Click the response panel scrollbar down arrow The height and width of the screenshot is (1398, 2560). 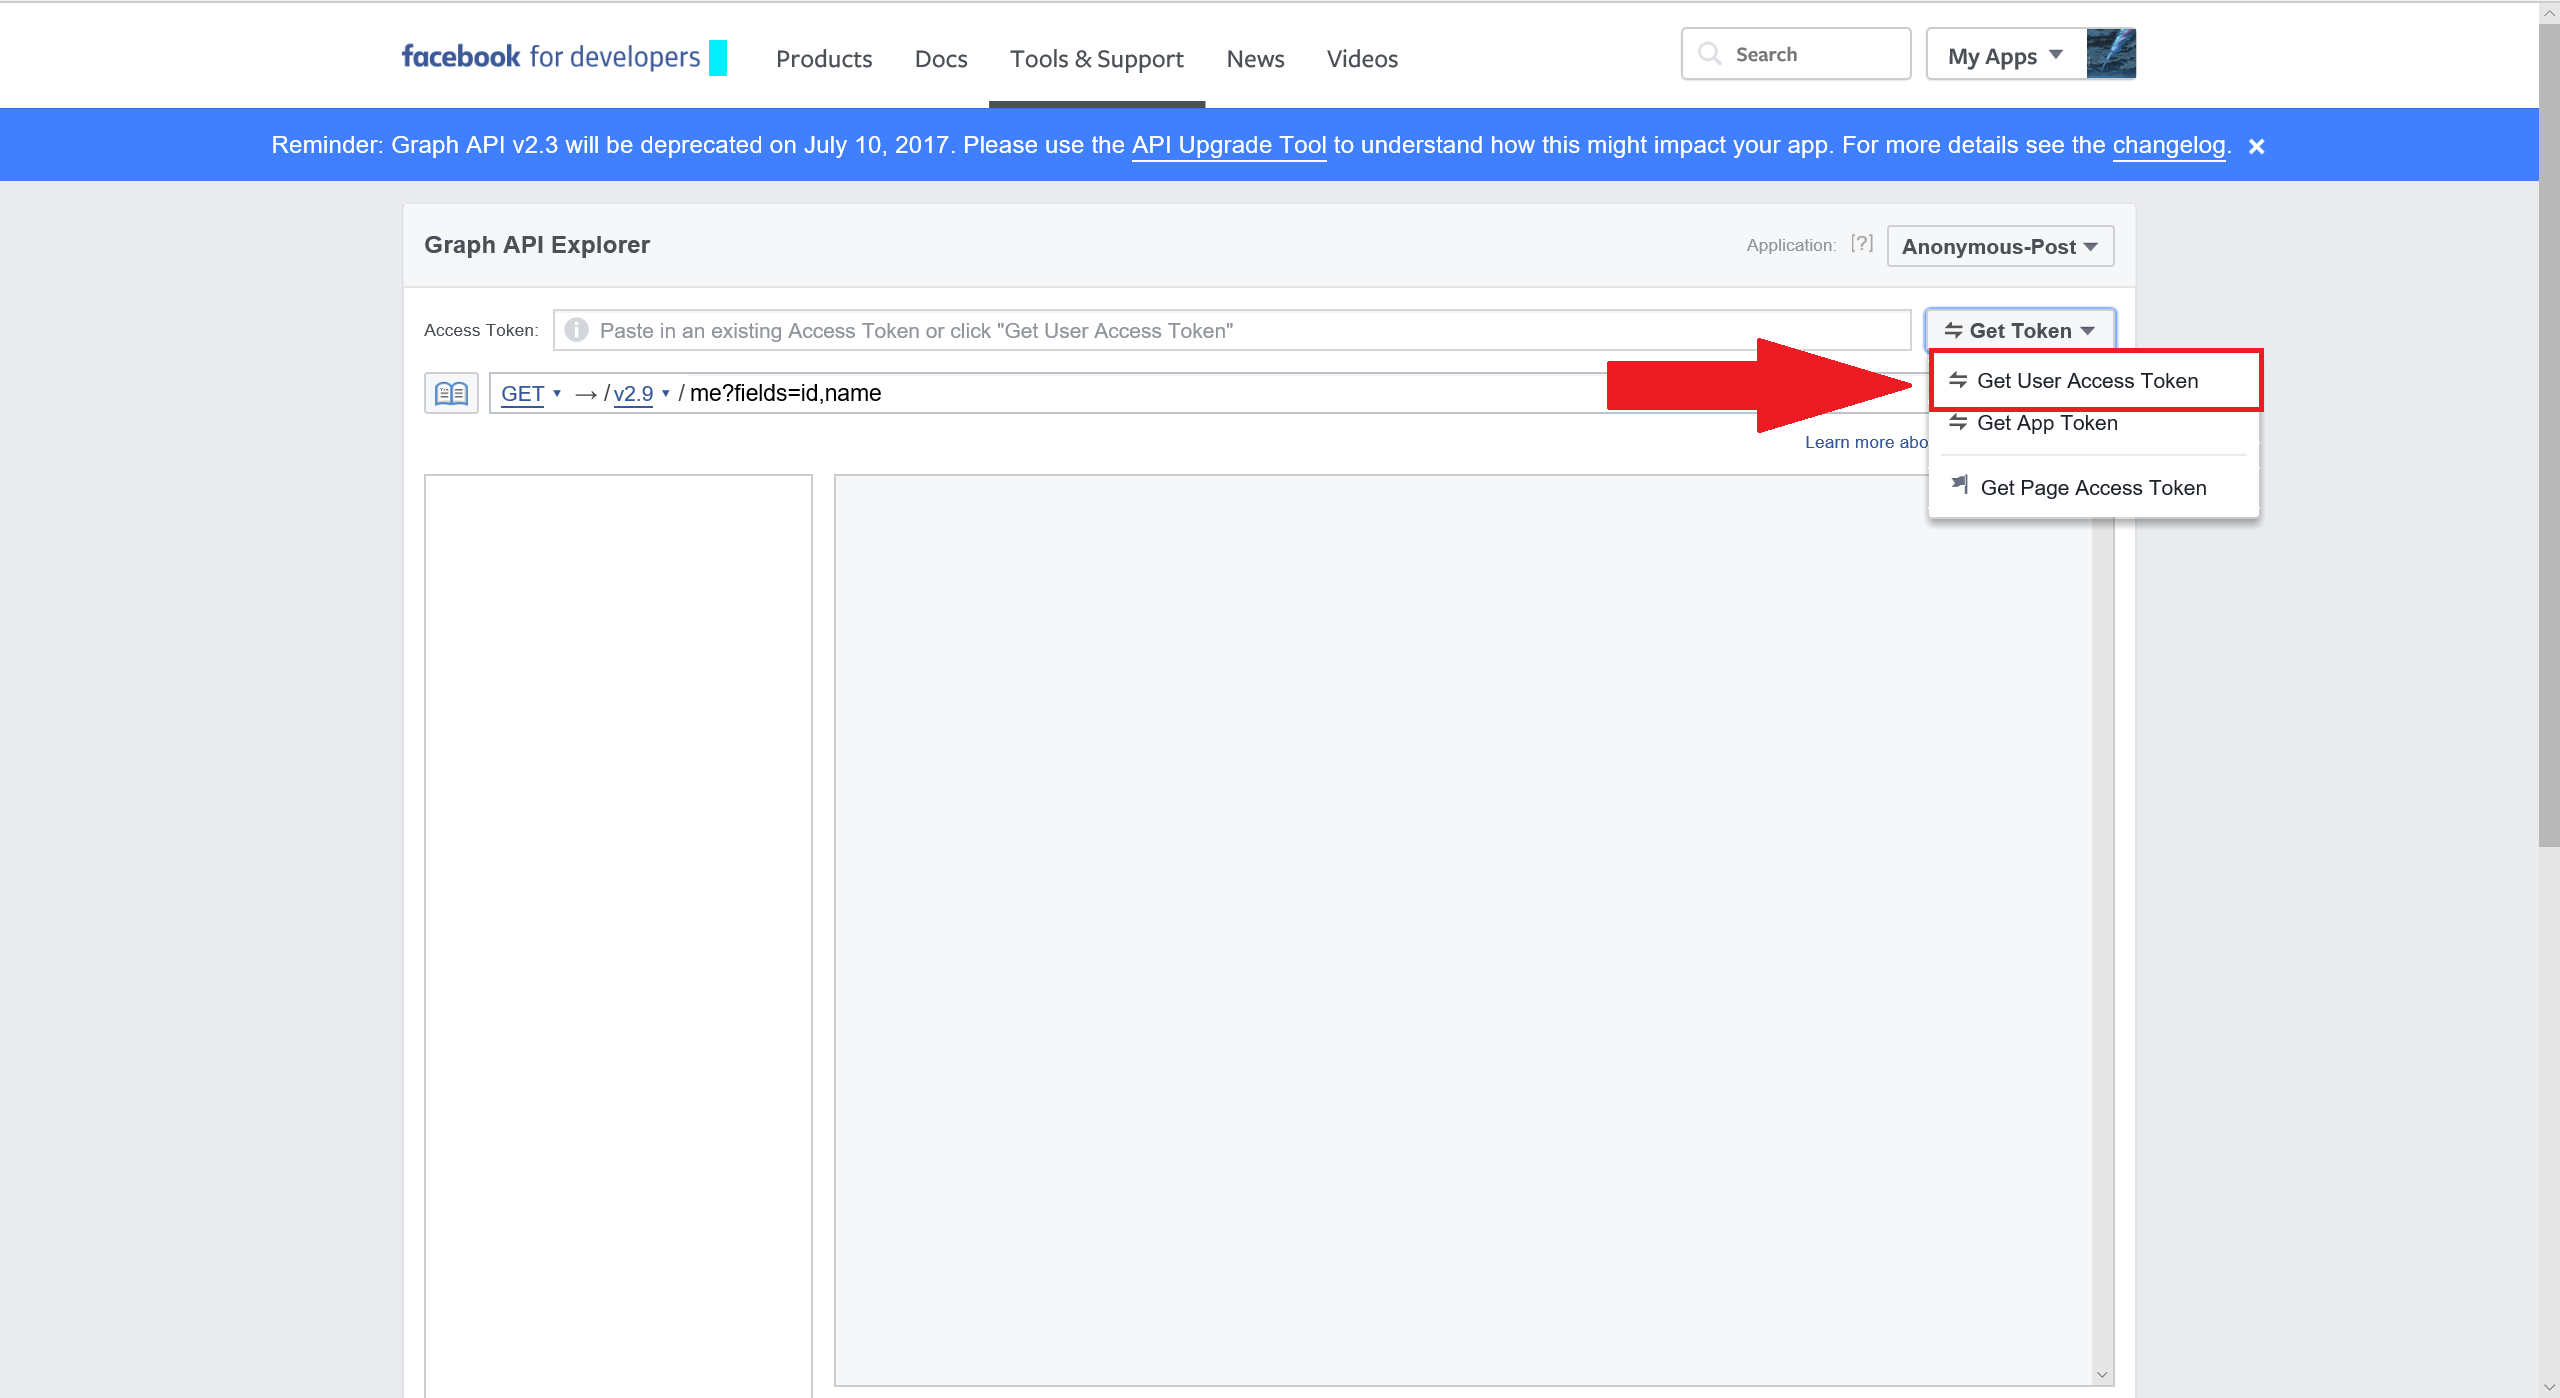(2102, 1374)
